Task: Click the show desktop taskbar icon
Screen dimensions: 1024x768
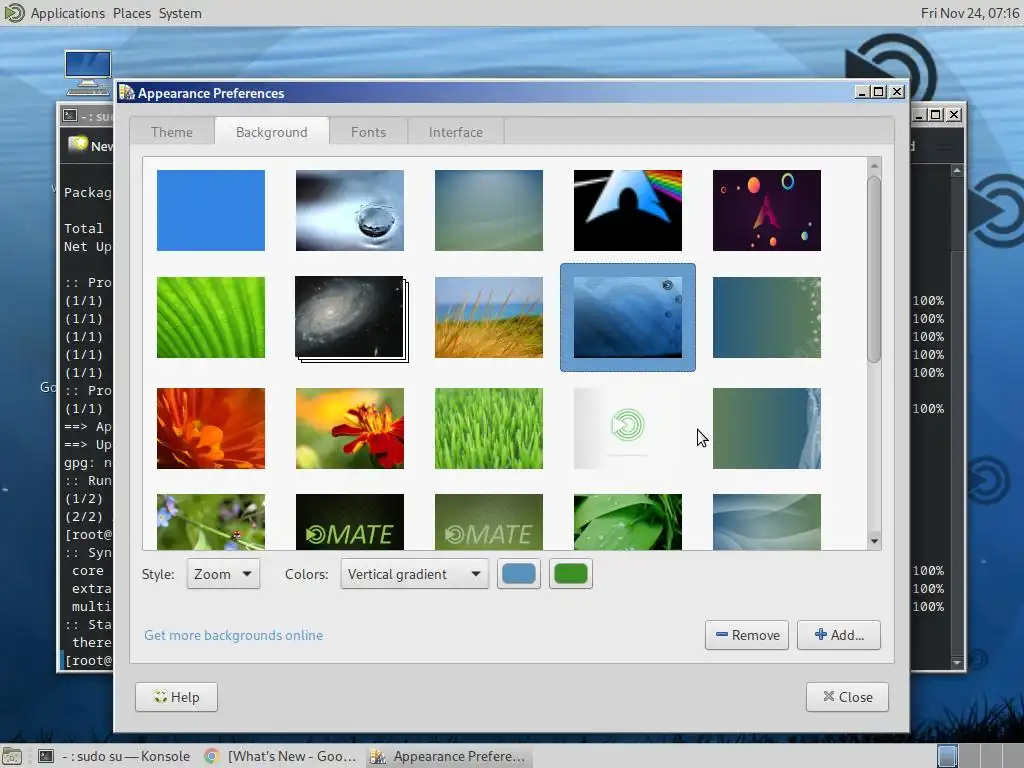Action: [12, 757]
